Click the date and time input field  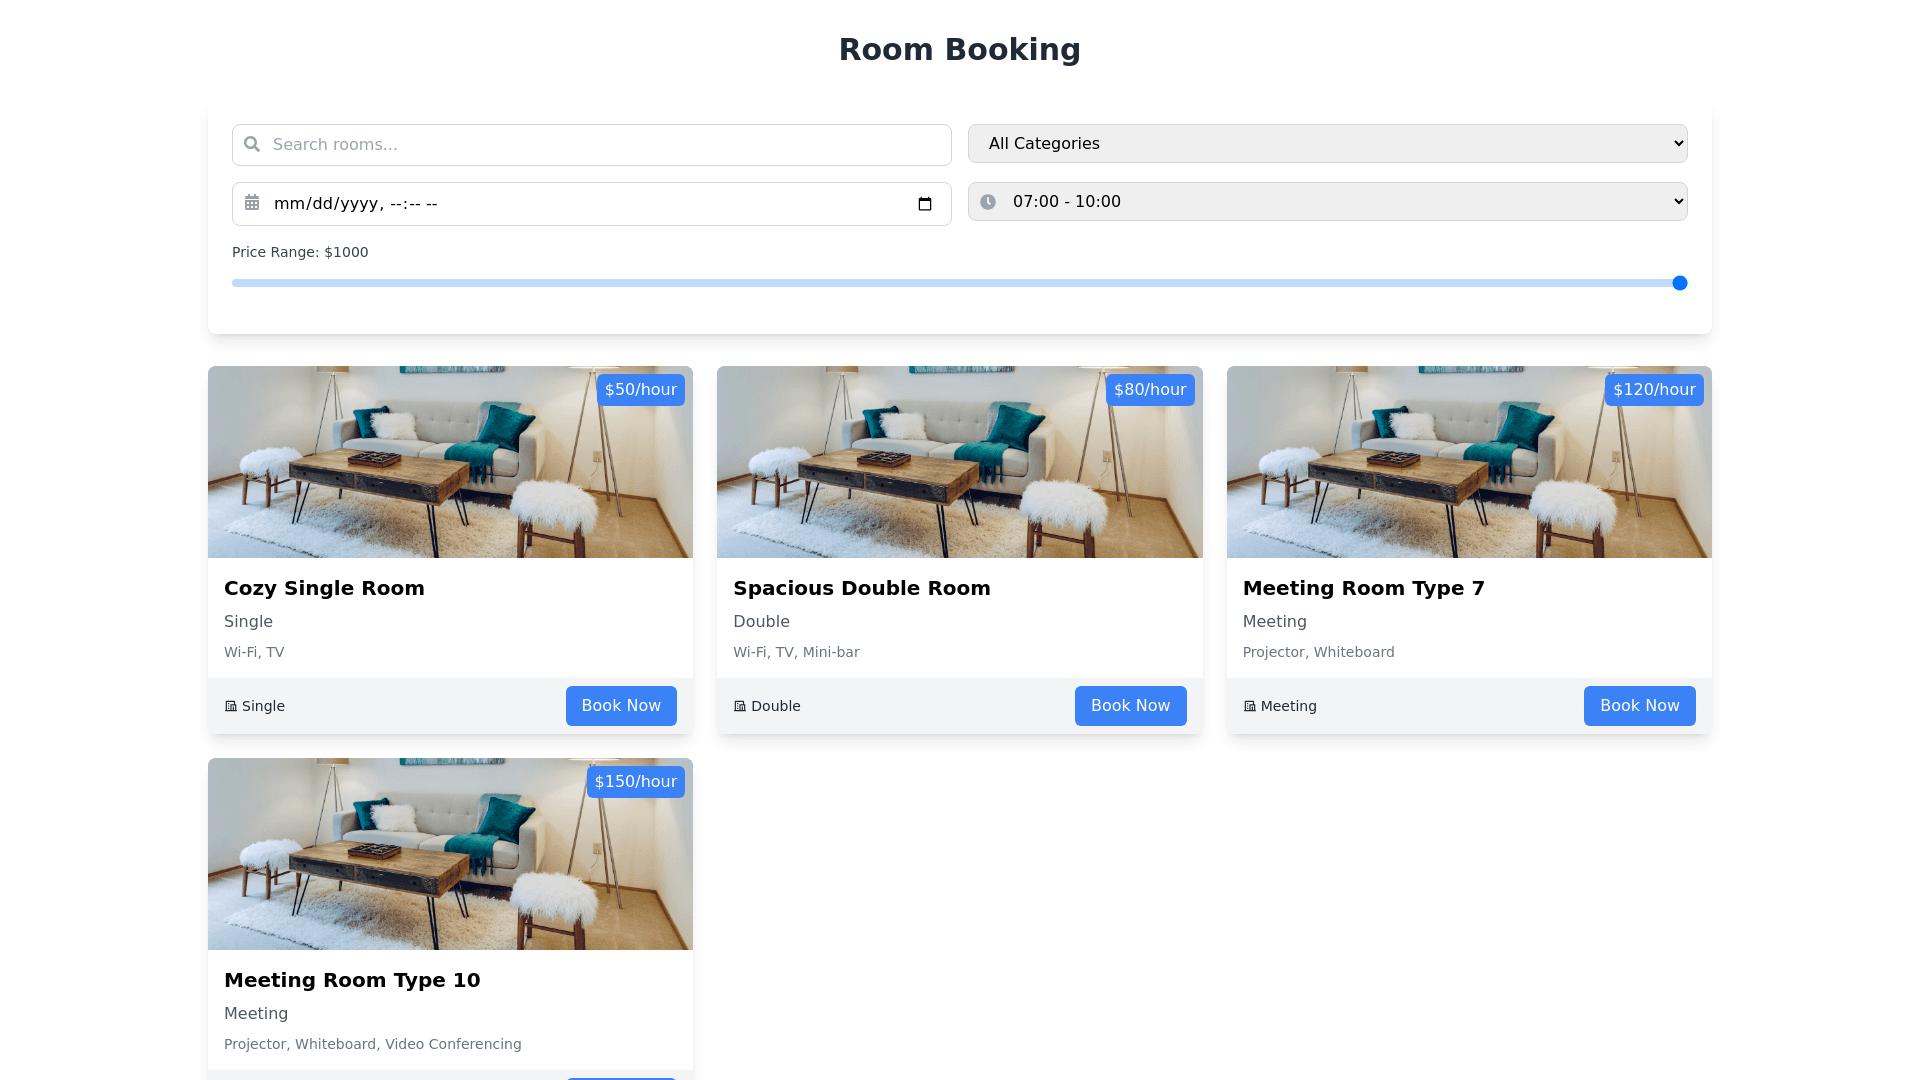pyautogui.click(x=590, y=204)
